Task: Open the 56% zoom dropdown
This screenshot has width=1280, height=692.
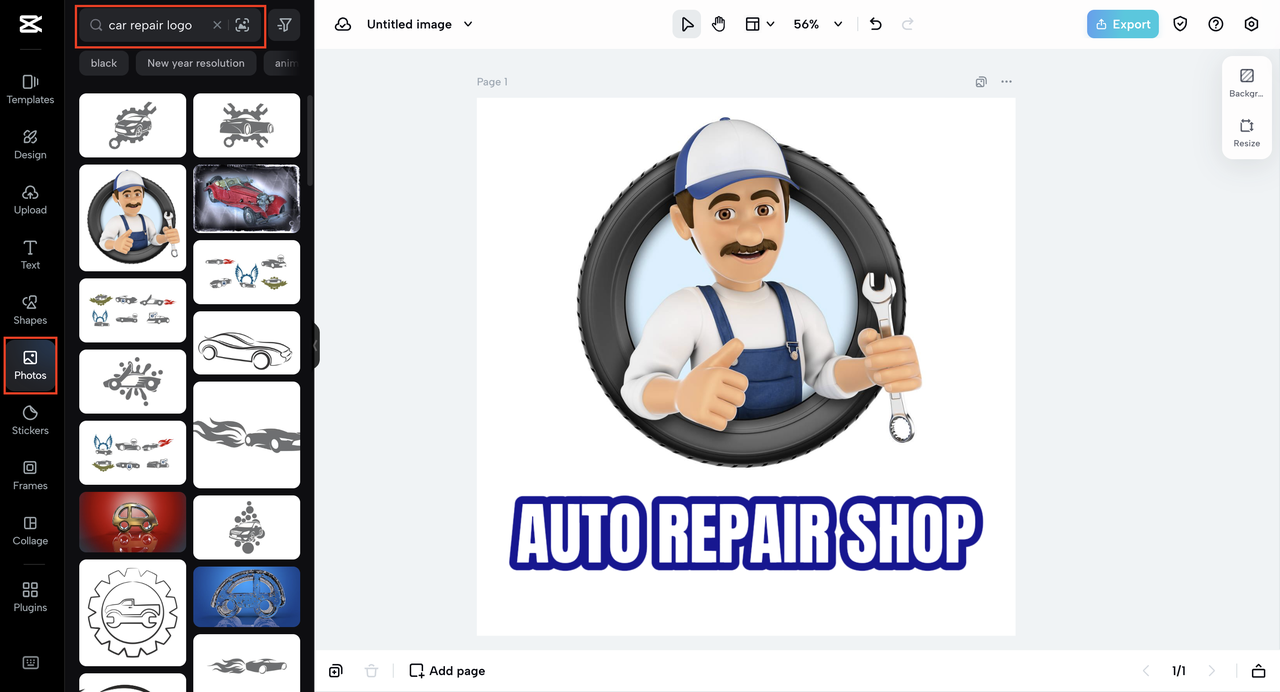Action: [818, 24]
